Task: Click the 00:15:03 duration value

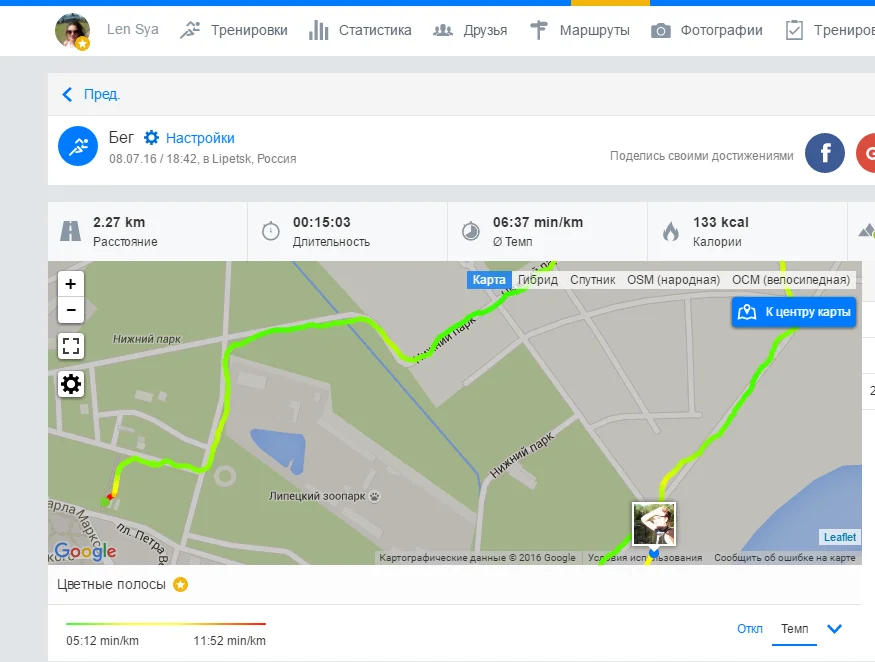Action: click(321, 222)
